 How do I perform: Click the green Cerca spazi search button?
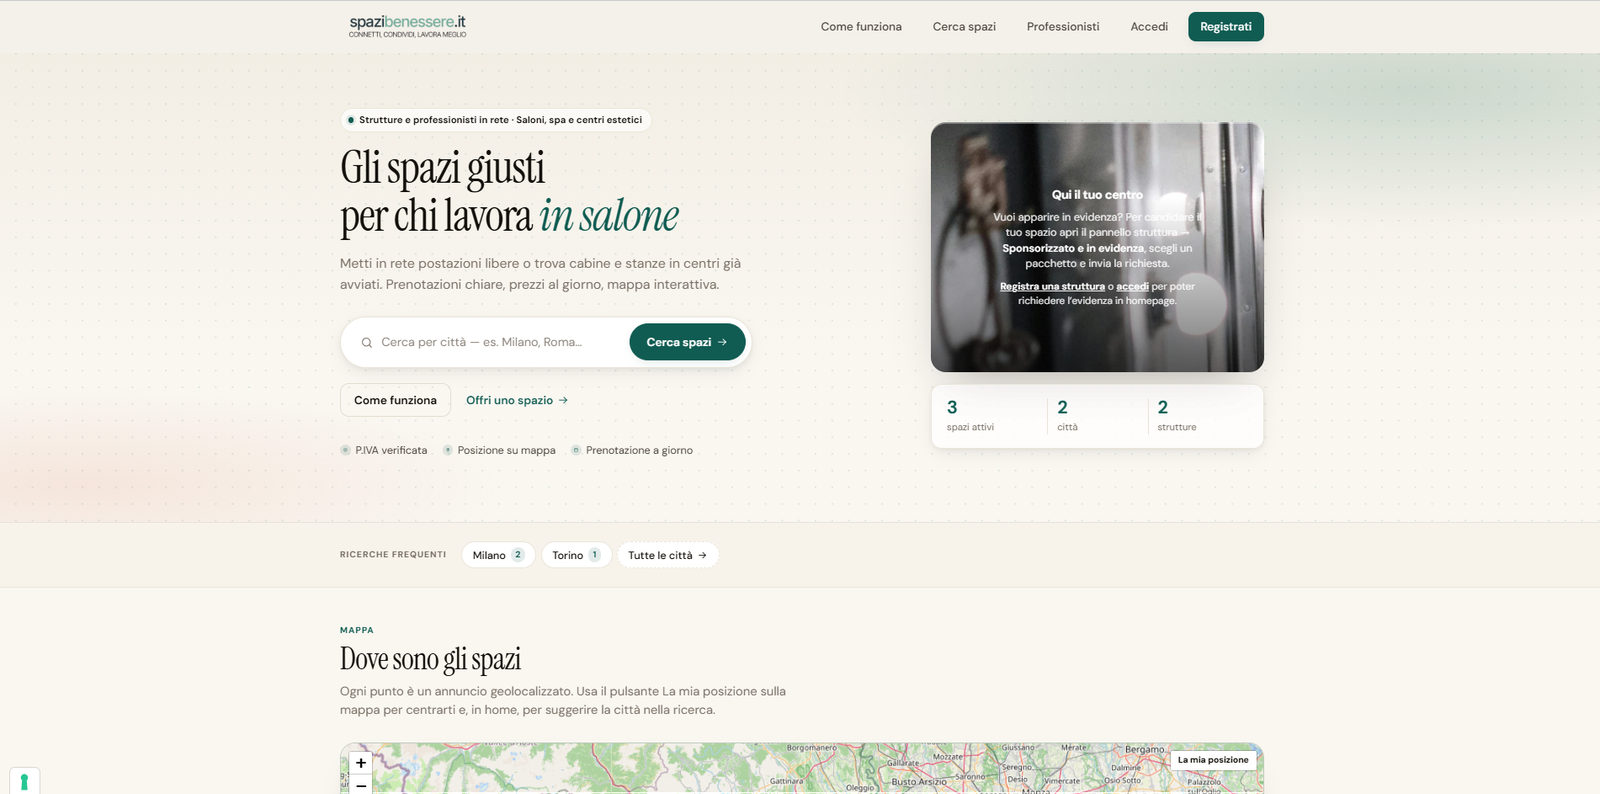click(x=687, y=342)
